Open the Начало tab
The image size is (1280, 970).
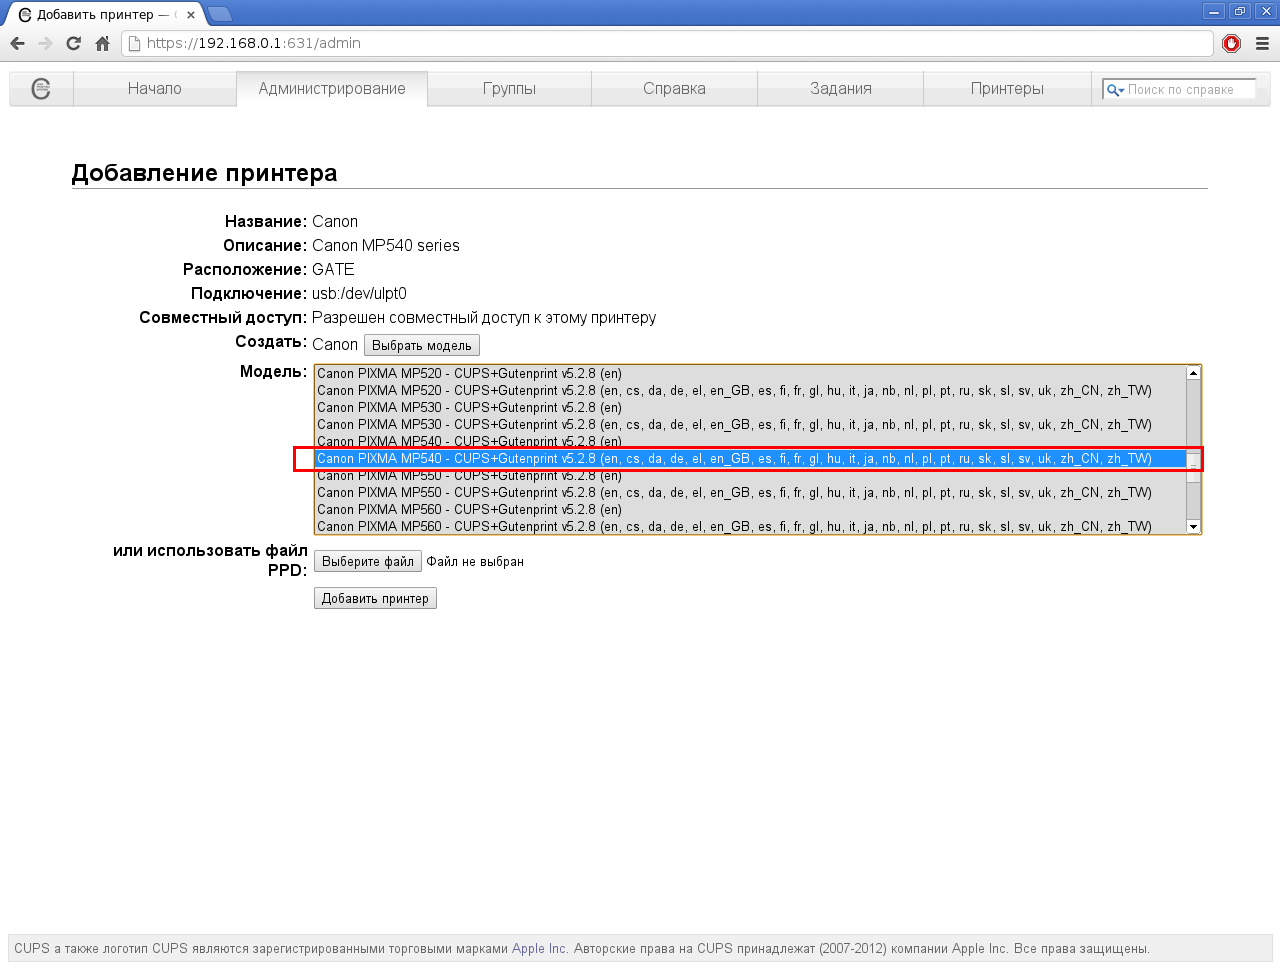[155, 89]
